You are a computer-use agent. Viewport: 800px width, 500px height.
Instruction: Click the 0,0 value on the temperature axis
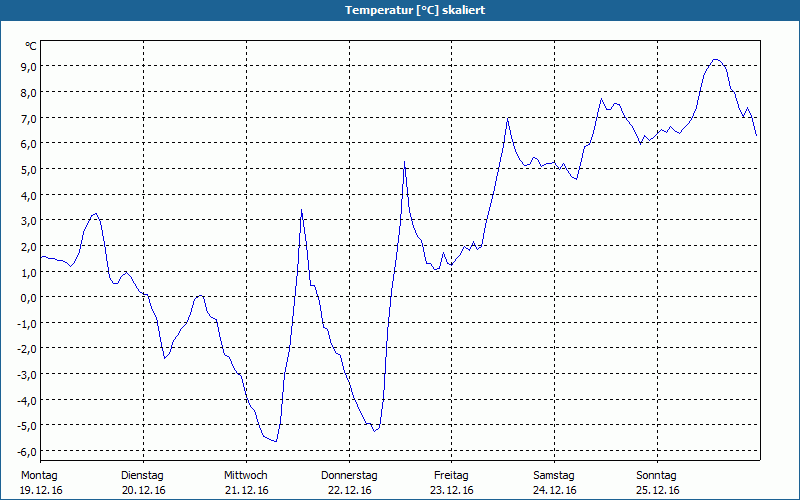[x=29, y=298]
